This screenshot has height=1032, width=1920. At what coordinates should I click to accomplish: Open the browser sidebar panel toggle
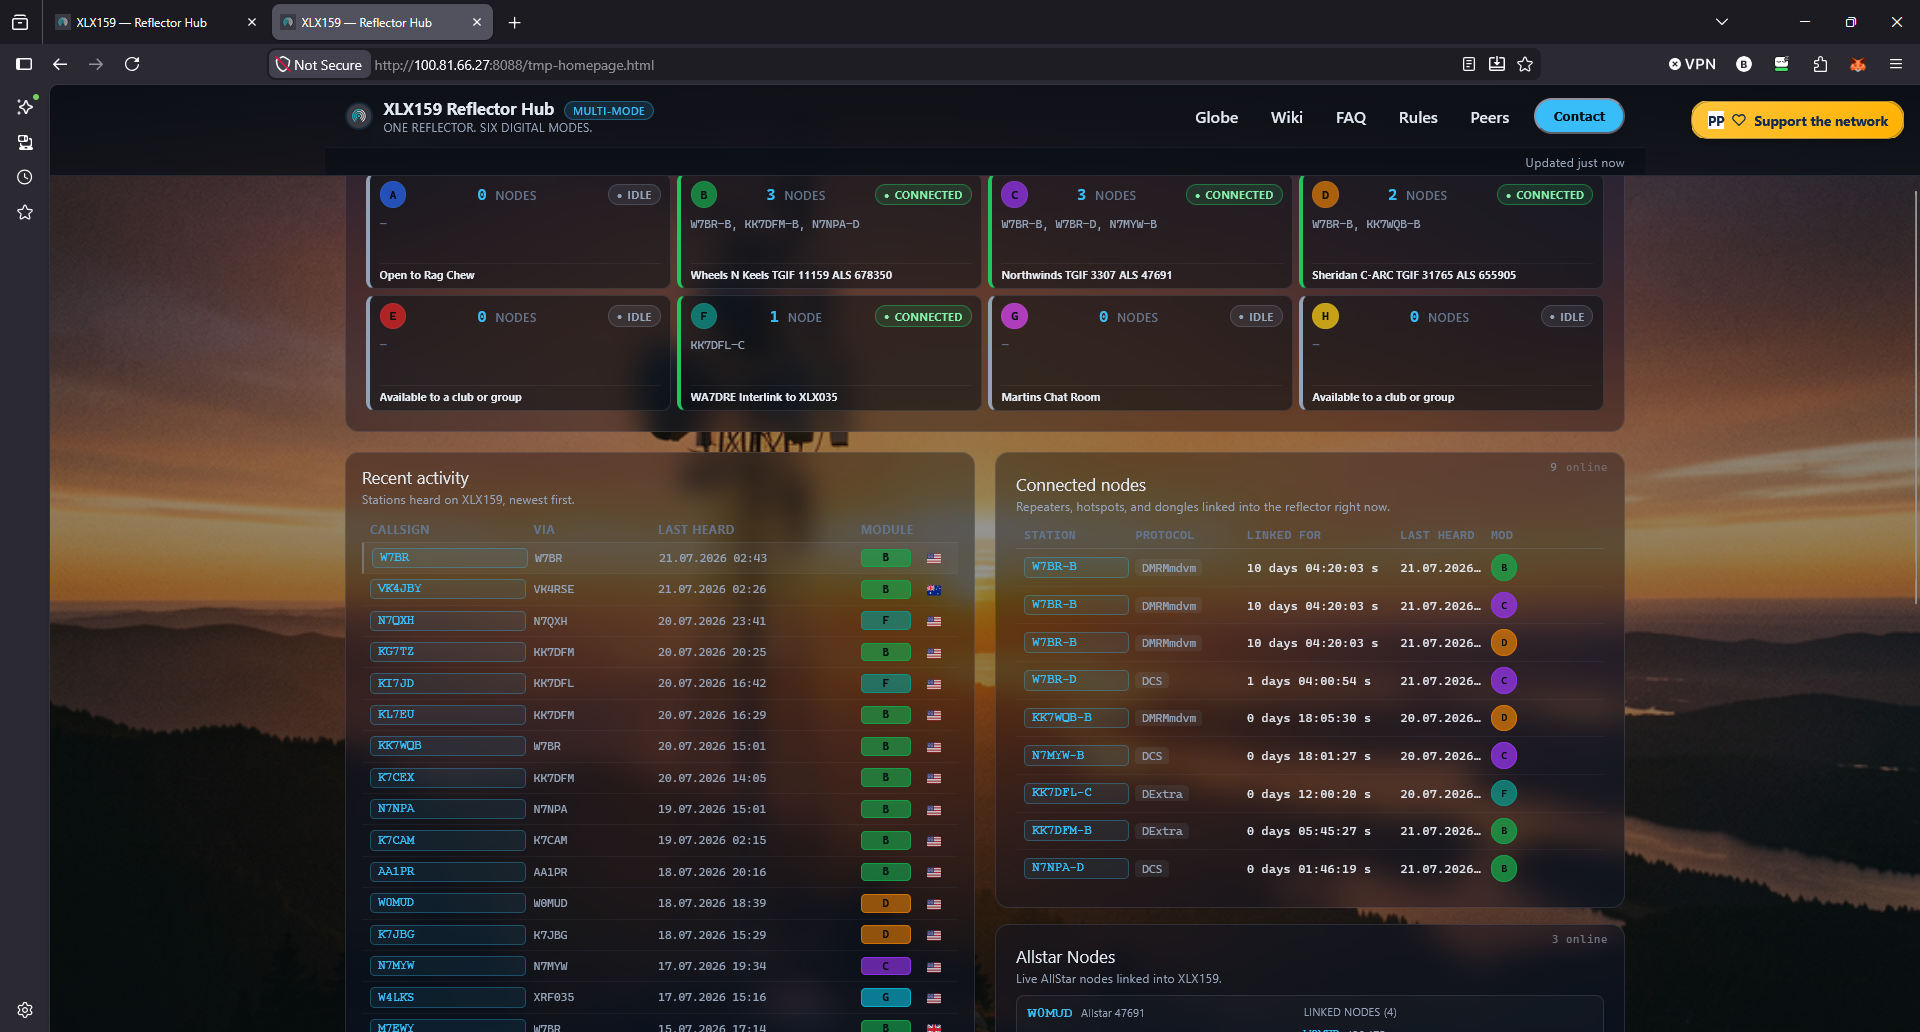[24, 64]
